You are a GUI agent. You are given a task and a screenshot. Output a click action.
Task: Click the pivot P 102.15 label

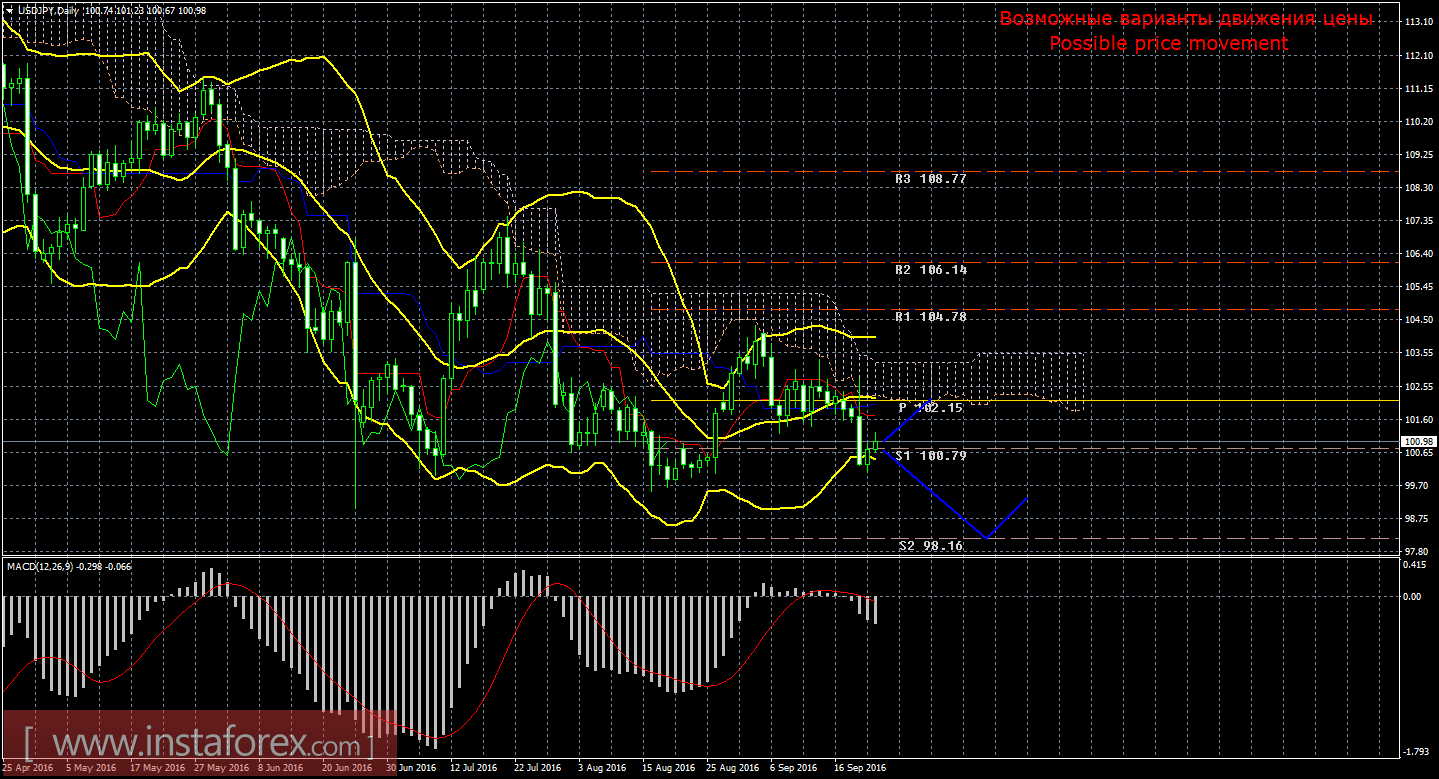click(x=930, y=408)
